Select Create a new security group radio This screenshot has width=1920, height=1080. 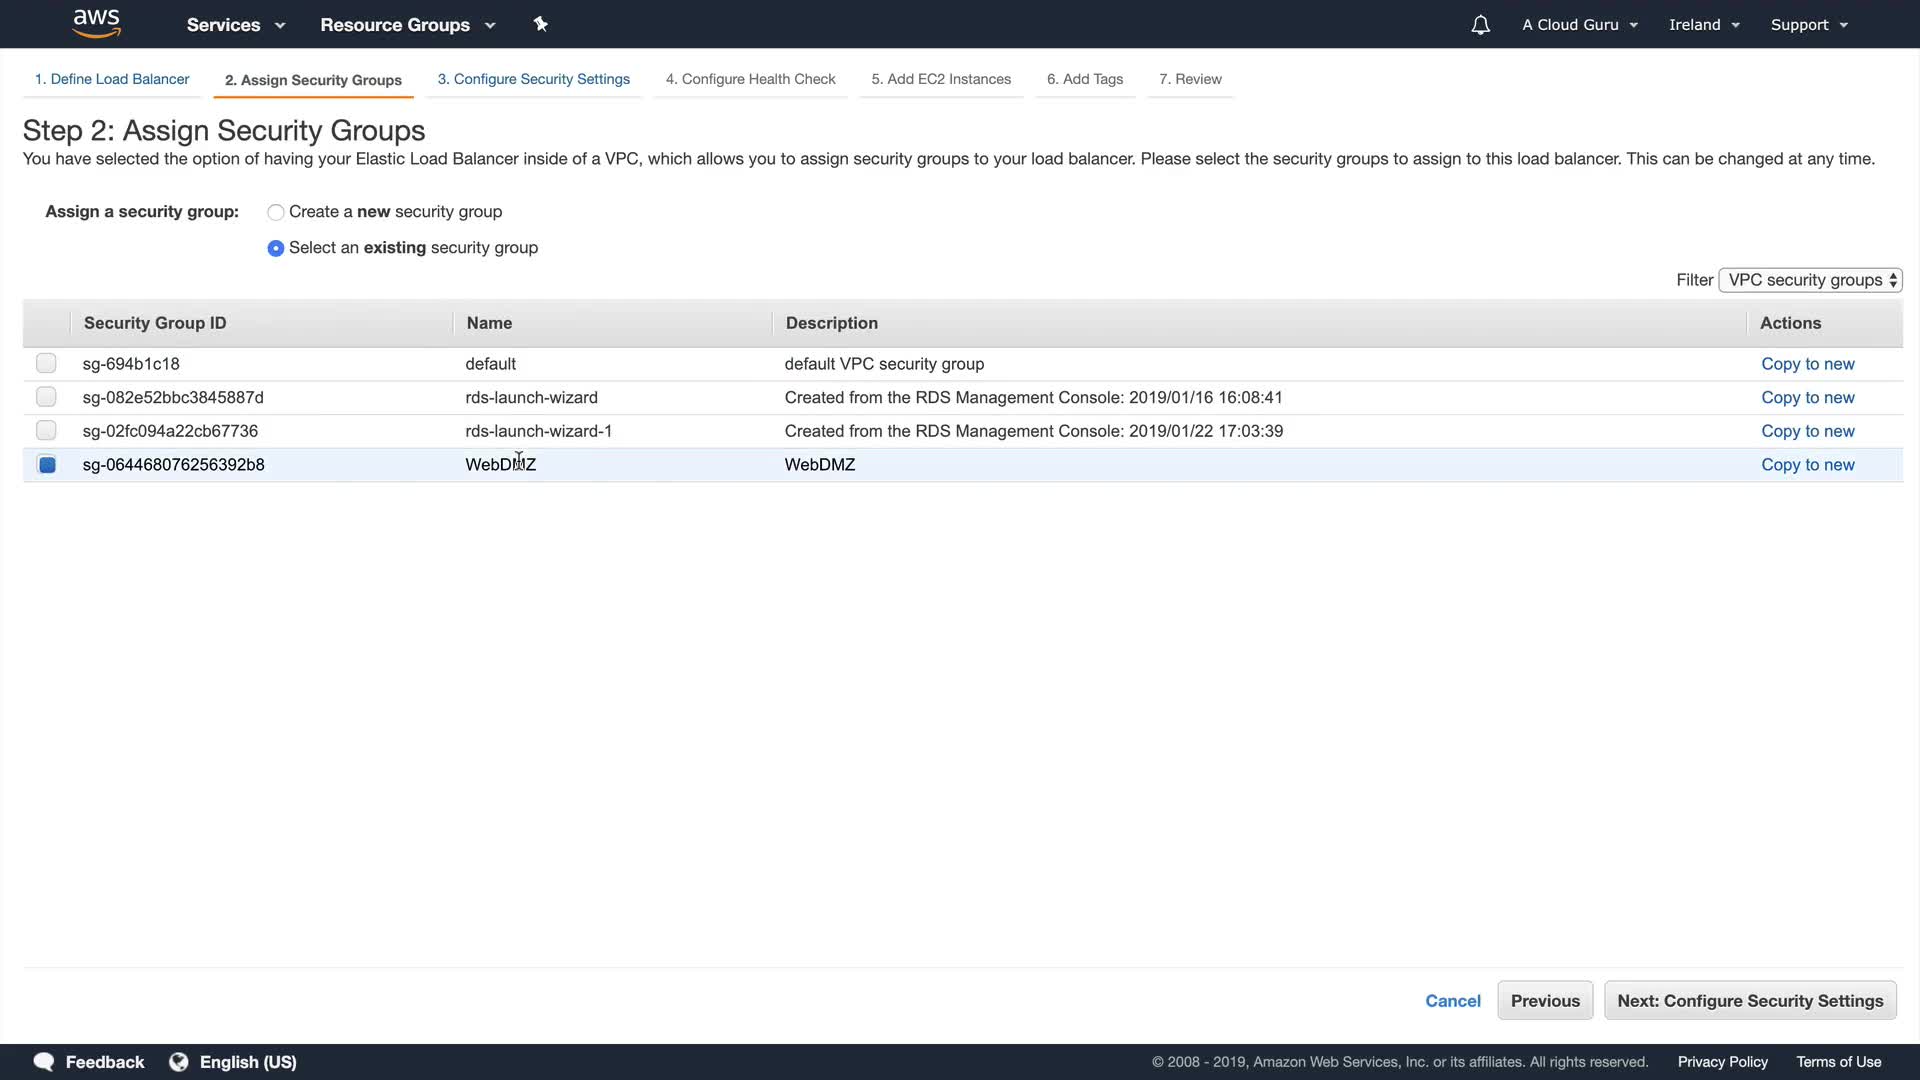276,212
